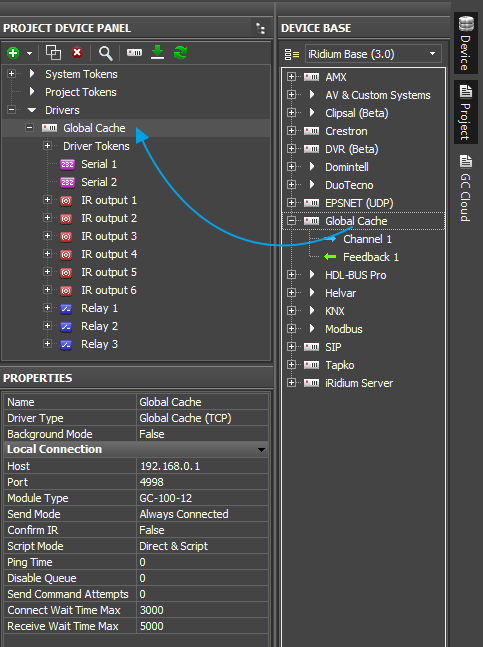Click the green Add device plus icon

click(13, 53)
